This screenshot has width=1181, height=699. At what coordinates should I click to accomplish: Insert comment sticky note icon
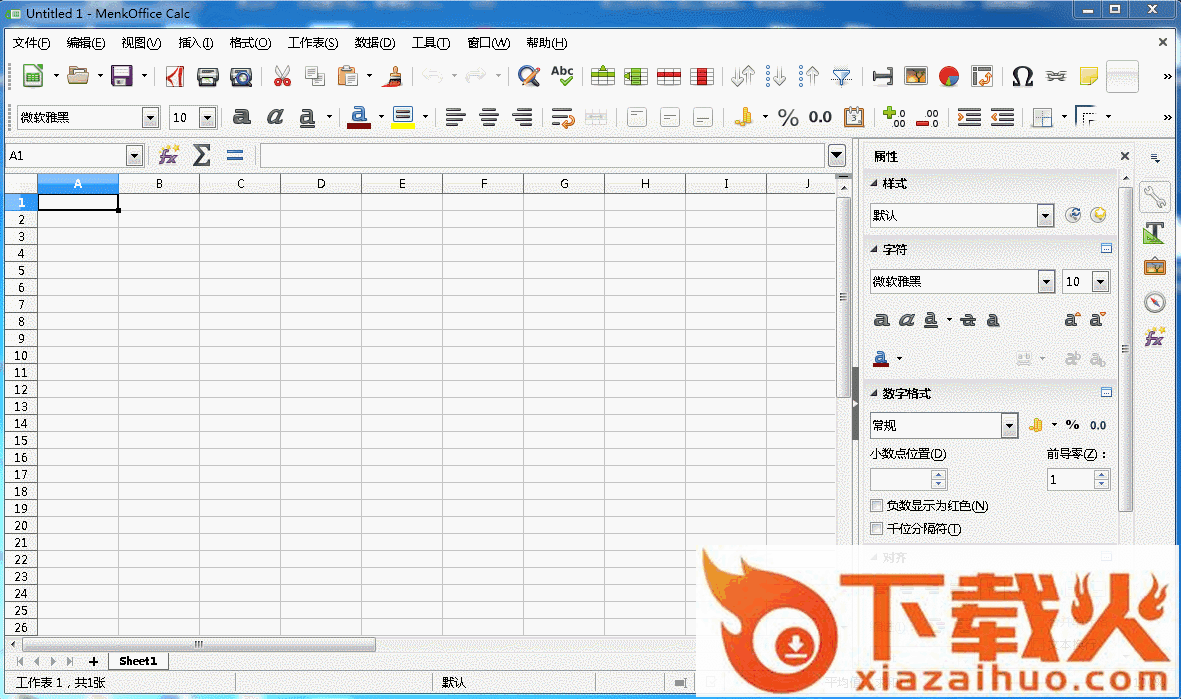(x=1088, y=75)
